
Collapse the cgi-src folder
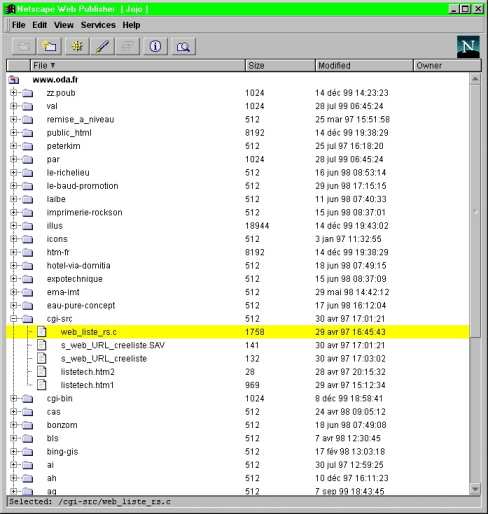(13, 319)
